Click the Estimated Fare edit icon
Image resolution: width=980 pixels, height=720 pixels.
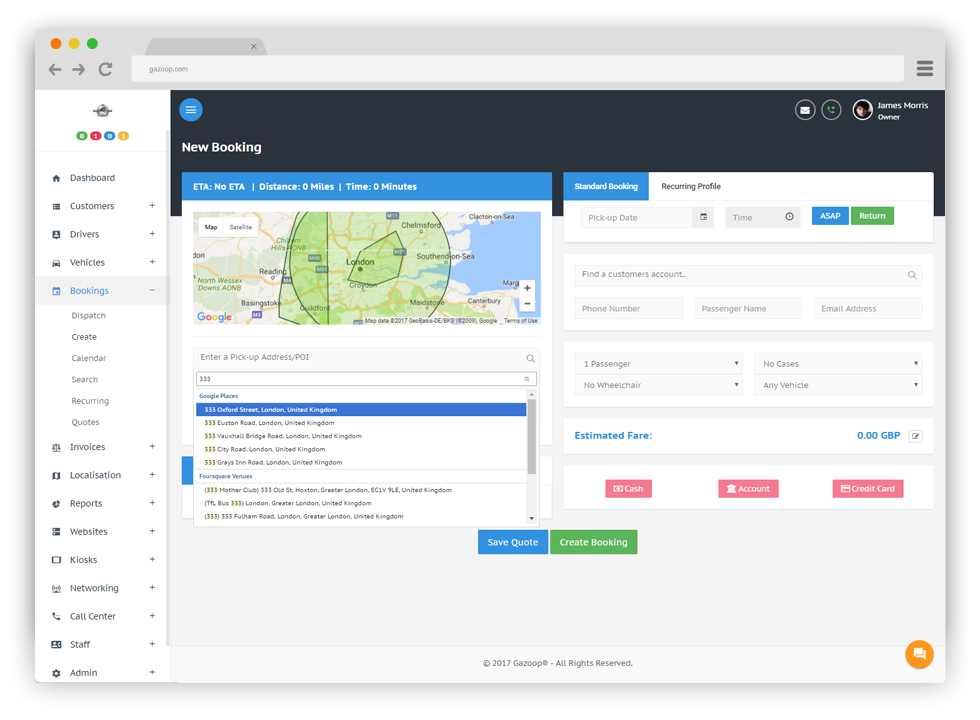click(917, 436)
